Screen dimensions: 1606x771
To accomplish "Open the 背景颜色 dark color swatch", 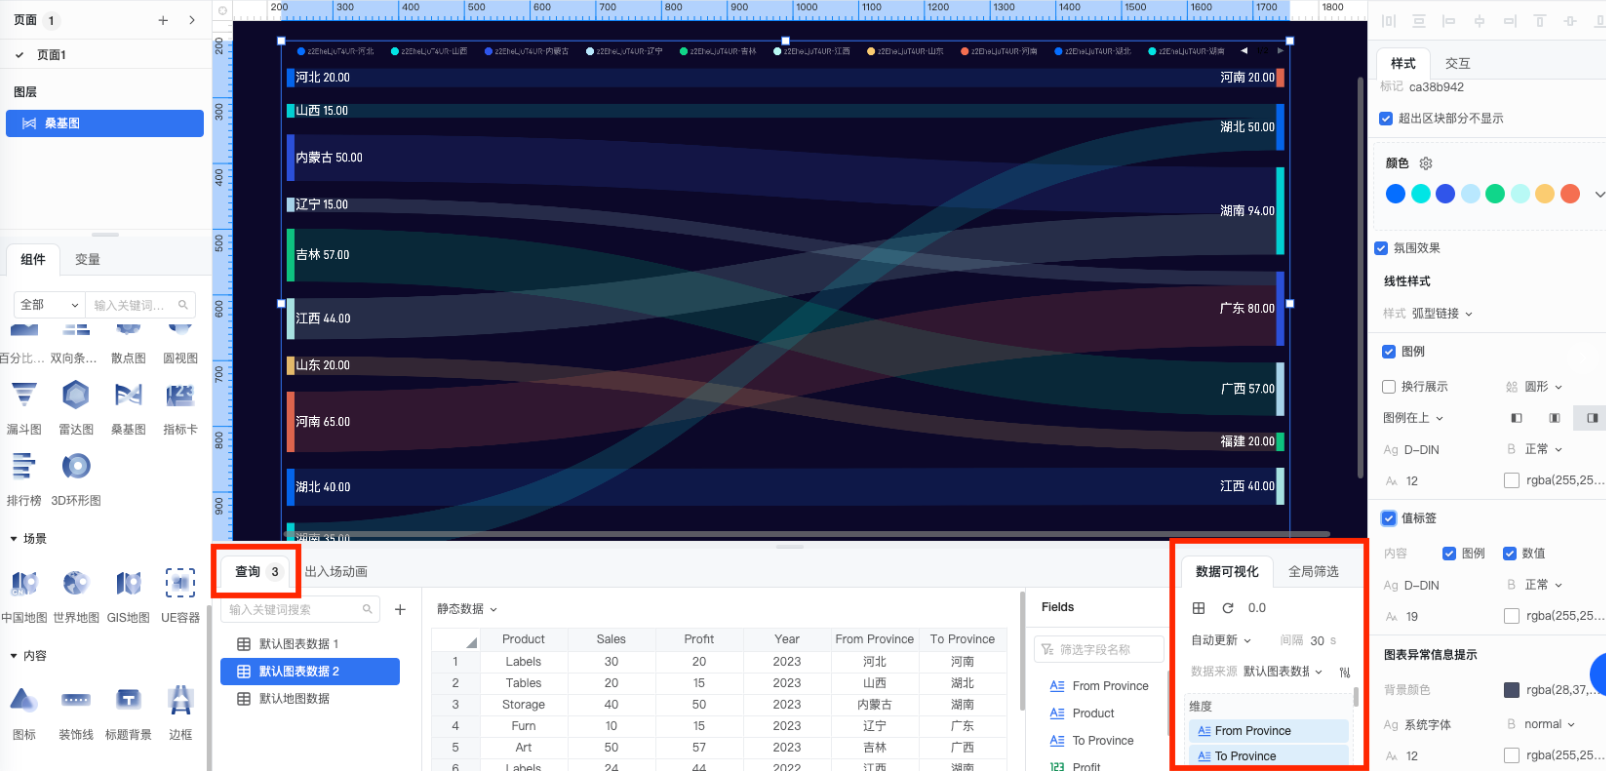I will click(x=1512, y=690).
